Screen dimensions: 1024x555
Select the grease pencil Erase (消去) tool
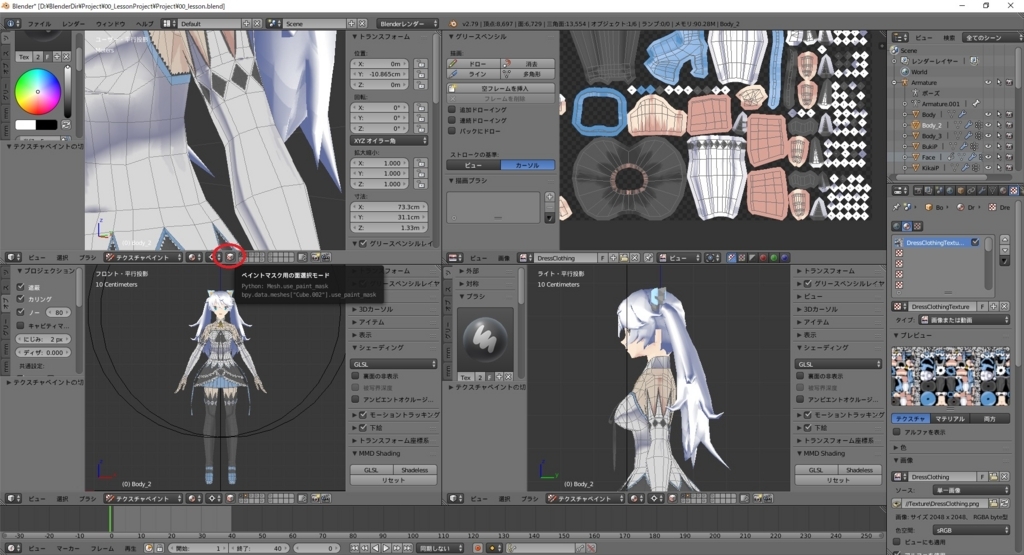528,63
